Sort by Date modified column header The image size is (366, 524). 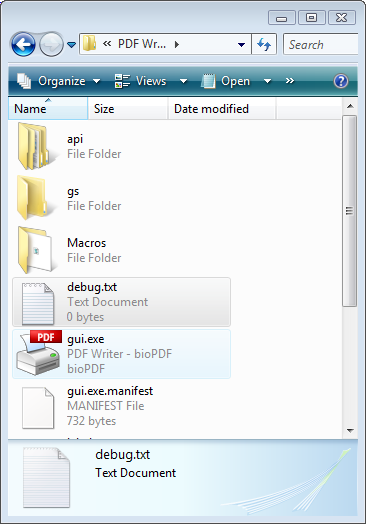pos(222,109)
